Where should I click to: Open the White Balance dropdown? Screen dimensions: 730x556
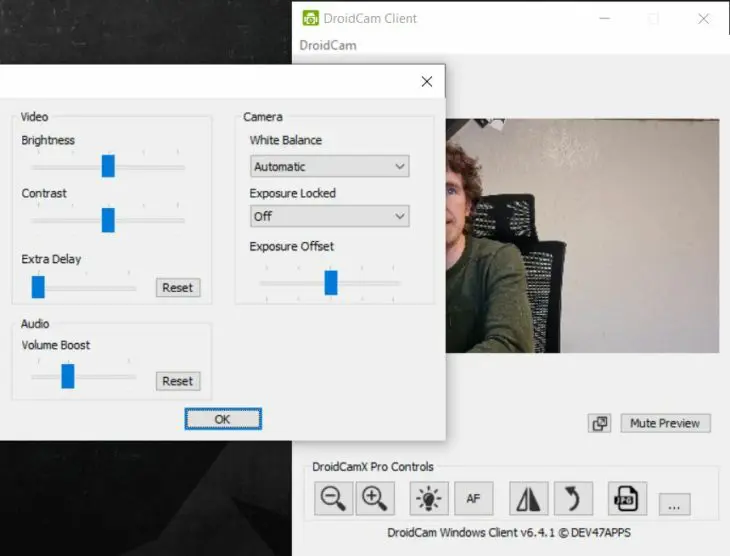click(330, 166)
